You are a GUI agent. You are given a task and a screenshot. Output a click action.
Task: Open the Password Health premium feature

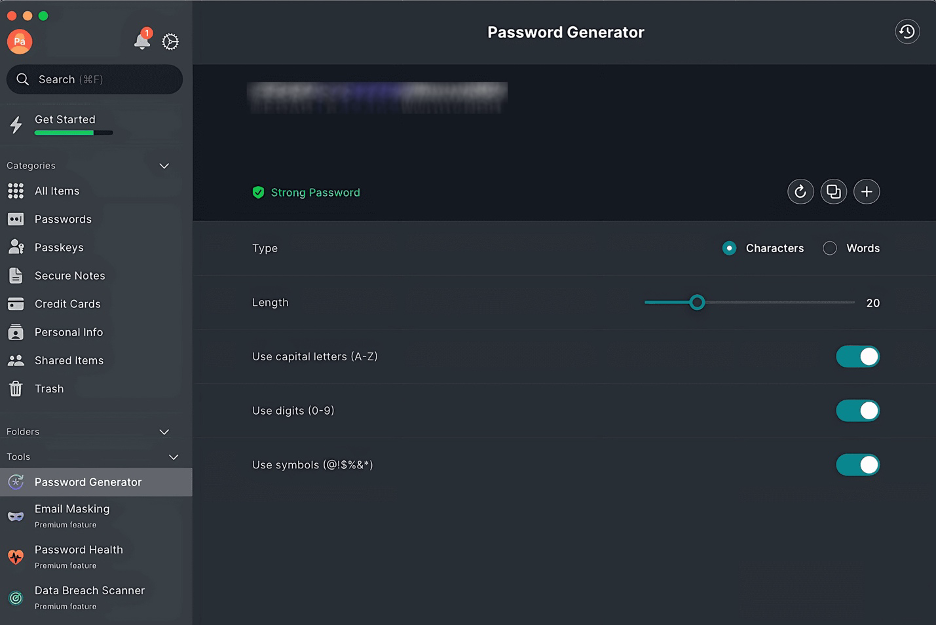click(x=78, y=549)
